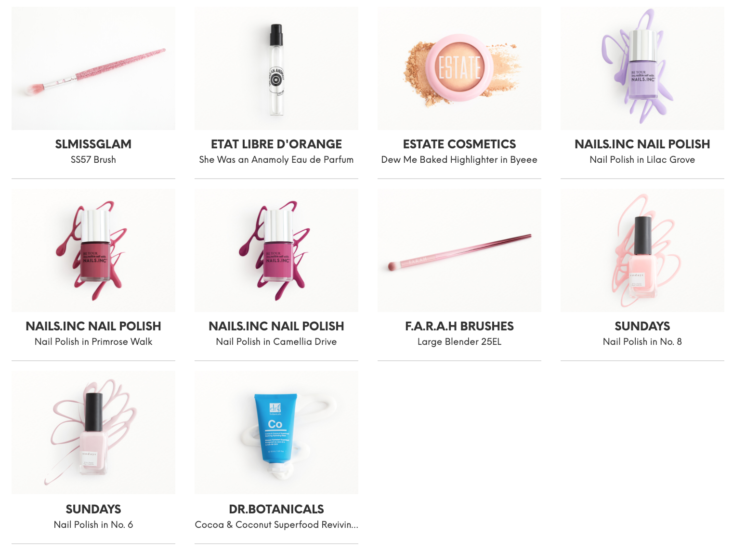Open 'Dew Me Baked Highlighter in Byeee' text
This screenshot has width=733, height=550.
pos(460,160)
